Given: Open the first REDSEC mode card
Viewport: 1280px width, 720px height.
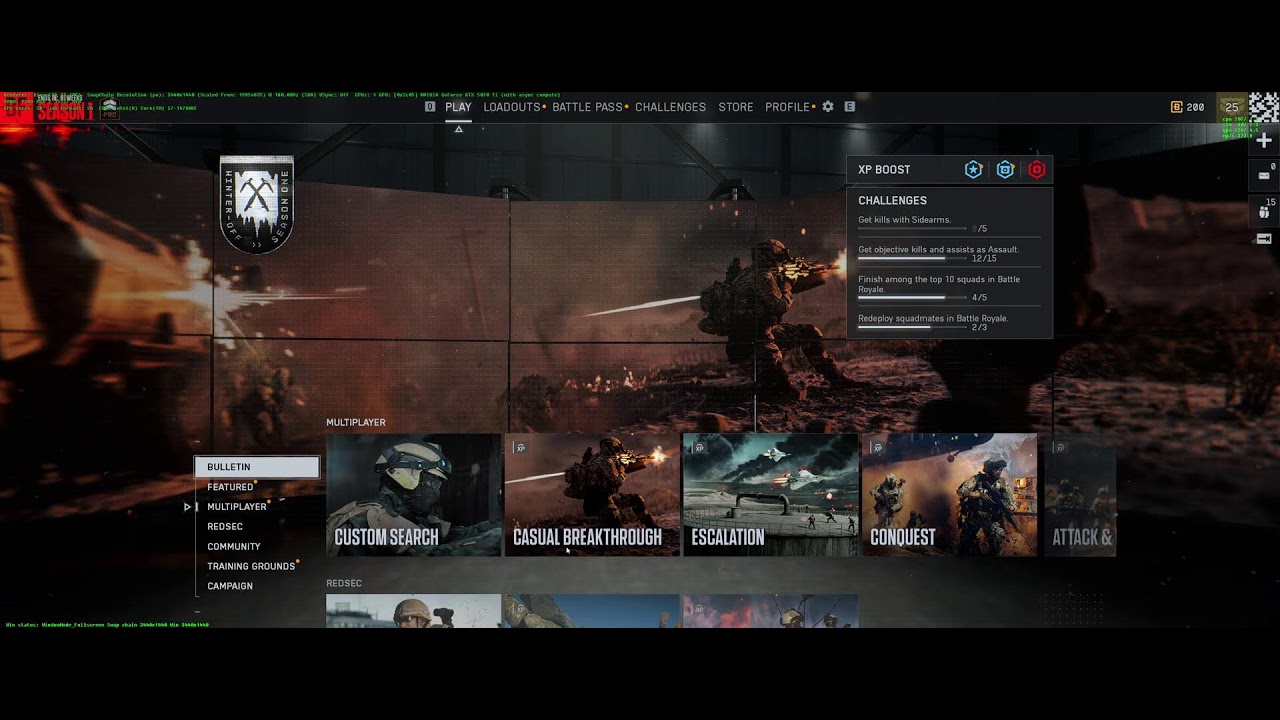Looking at the screenshot, I should (x=414, y=611).
